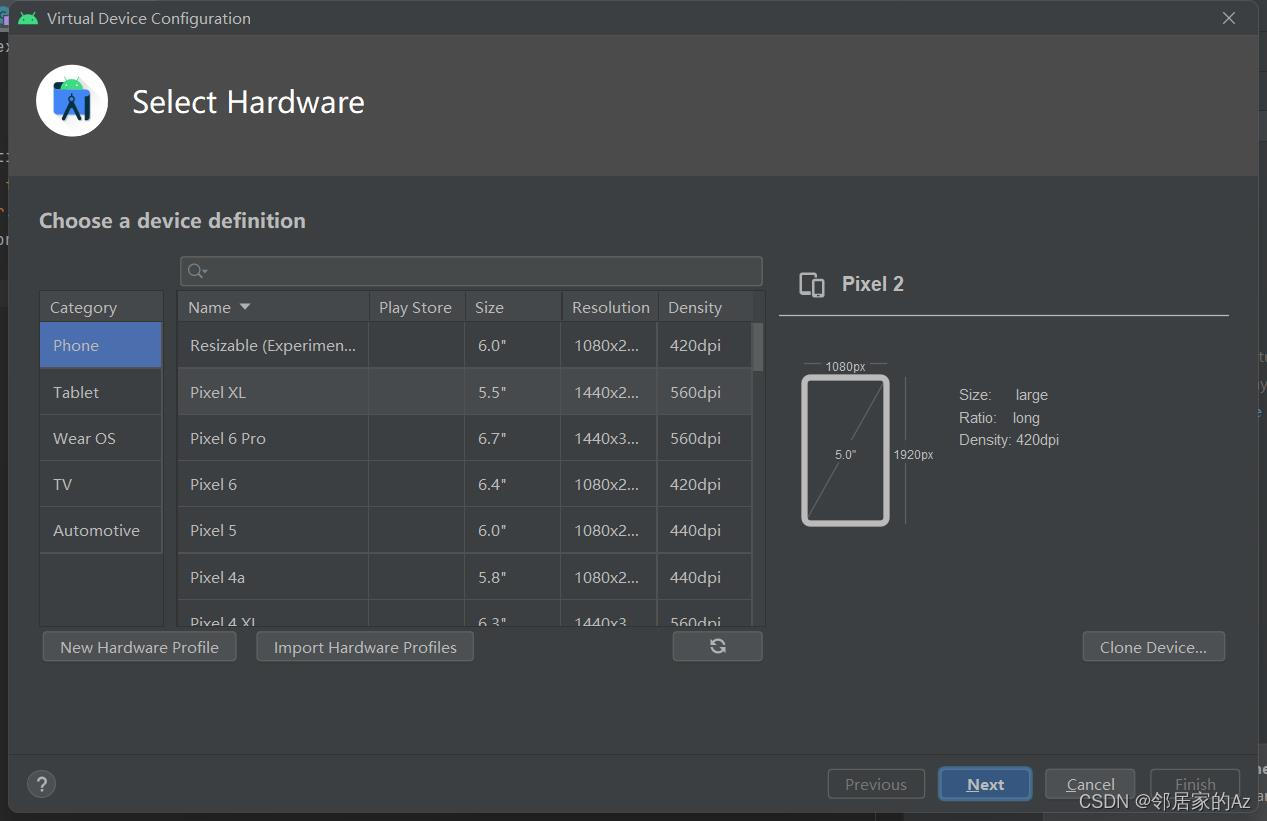Viewport: 1267px width, 821px height.
Task: Select the Phone category
Action: click(101, 345)
